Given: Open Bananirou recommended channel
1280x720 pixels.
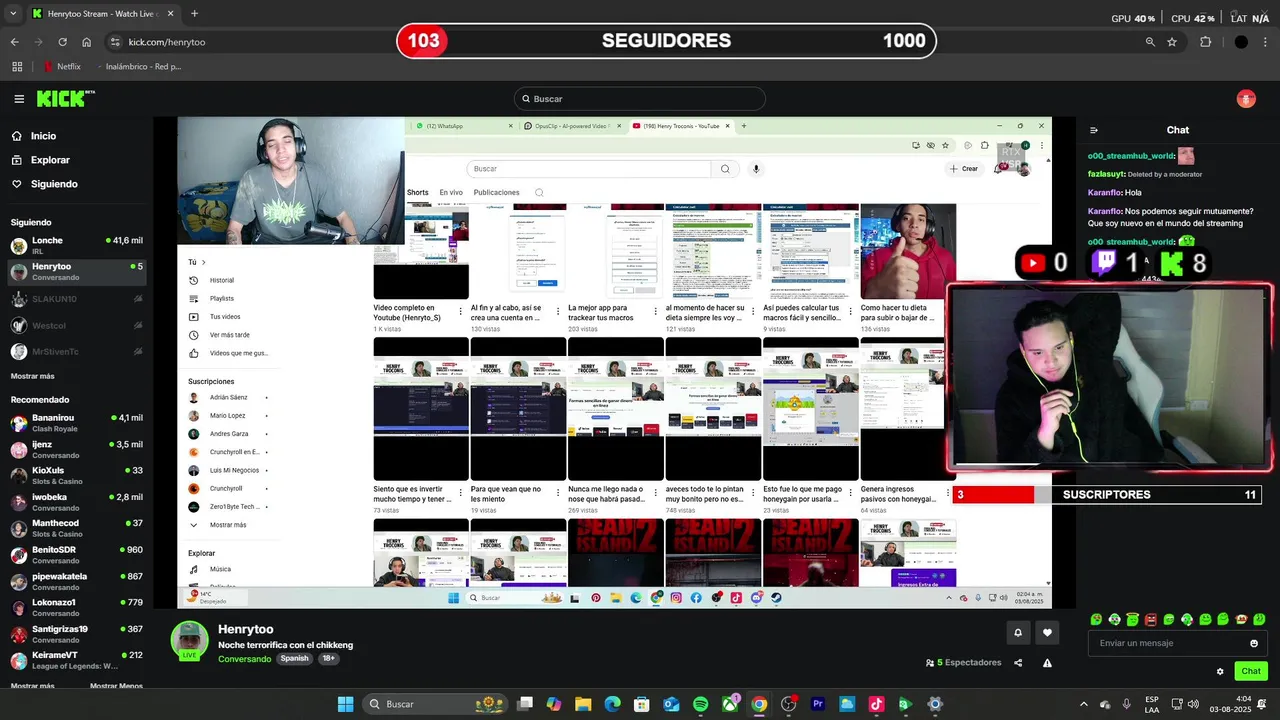Looking at the screenshot, I should coord(76,423).
